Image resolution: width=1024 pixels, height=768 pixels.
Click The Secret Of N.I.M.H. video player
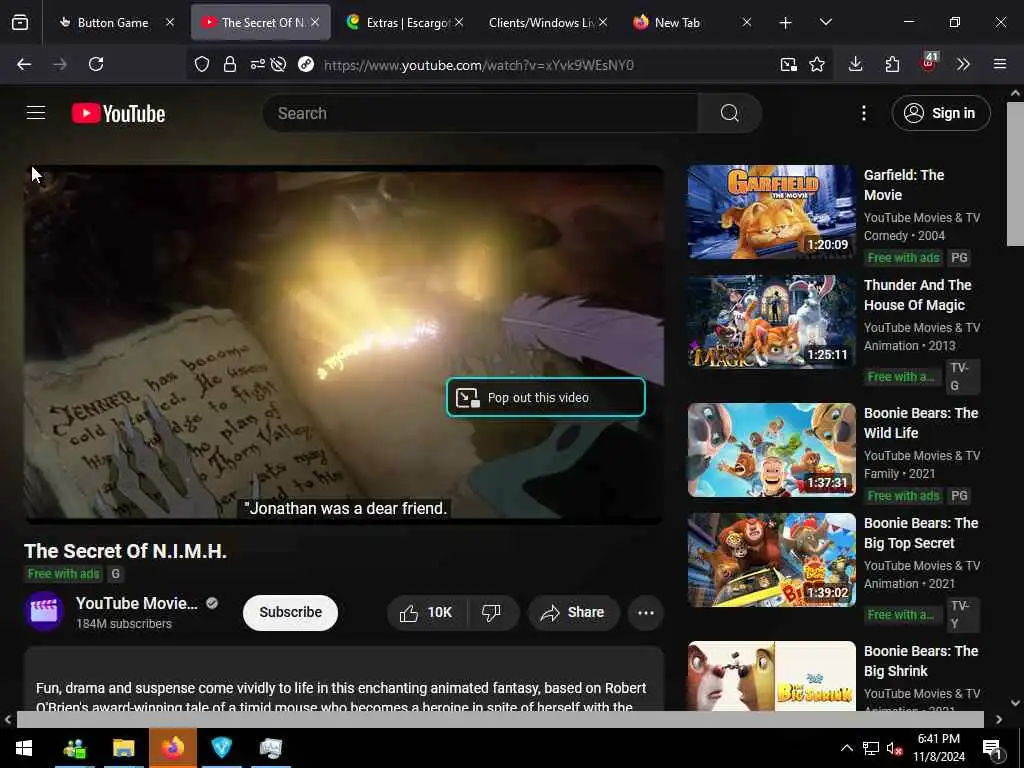(344, 345)
